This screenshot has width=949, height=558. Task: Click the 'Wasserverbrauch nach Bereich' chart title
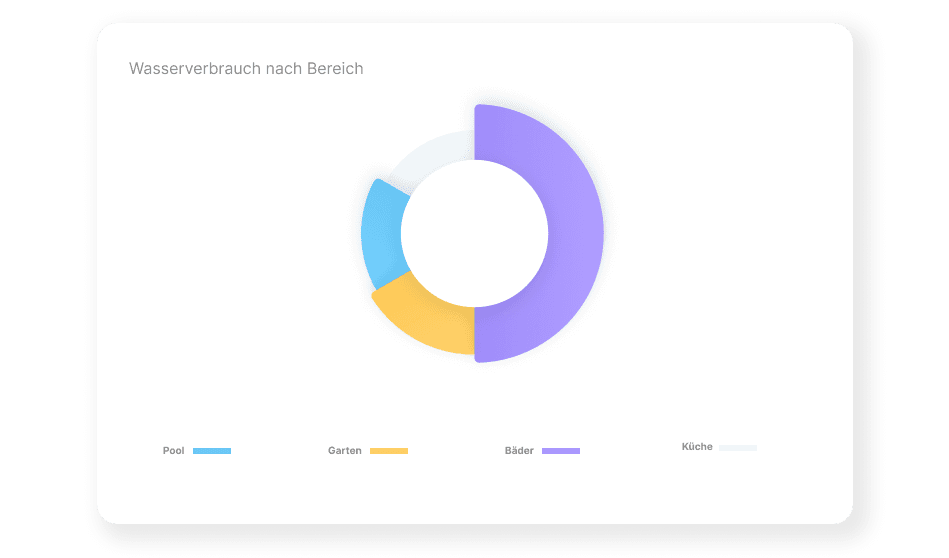pyautogui.click(x=246, y=68)
